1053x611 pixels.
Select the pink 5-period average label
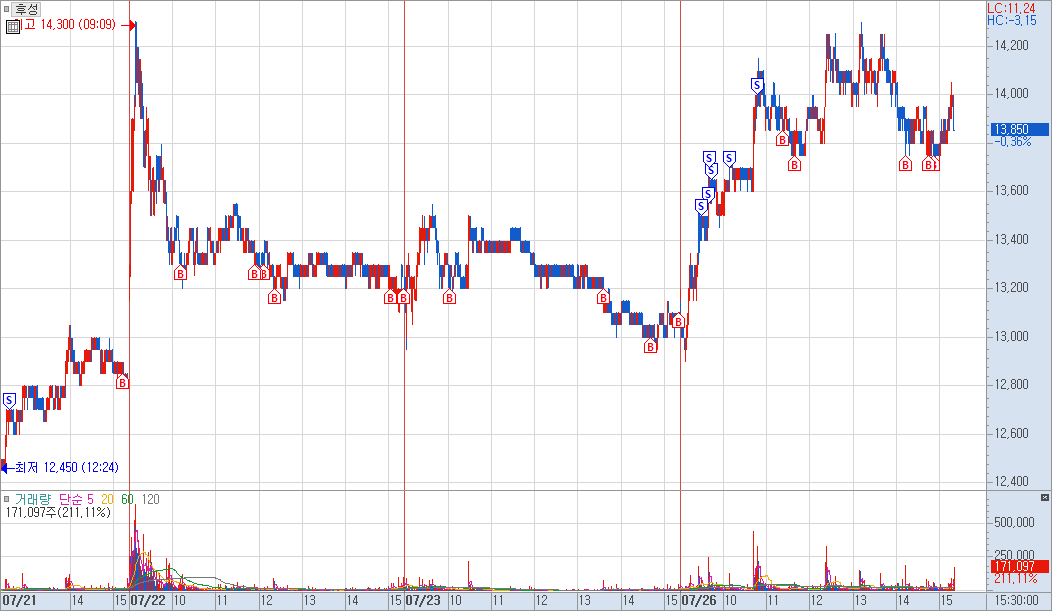[x=91, y=500]
